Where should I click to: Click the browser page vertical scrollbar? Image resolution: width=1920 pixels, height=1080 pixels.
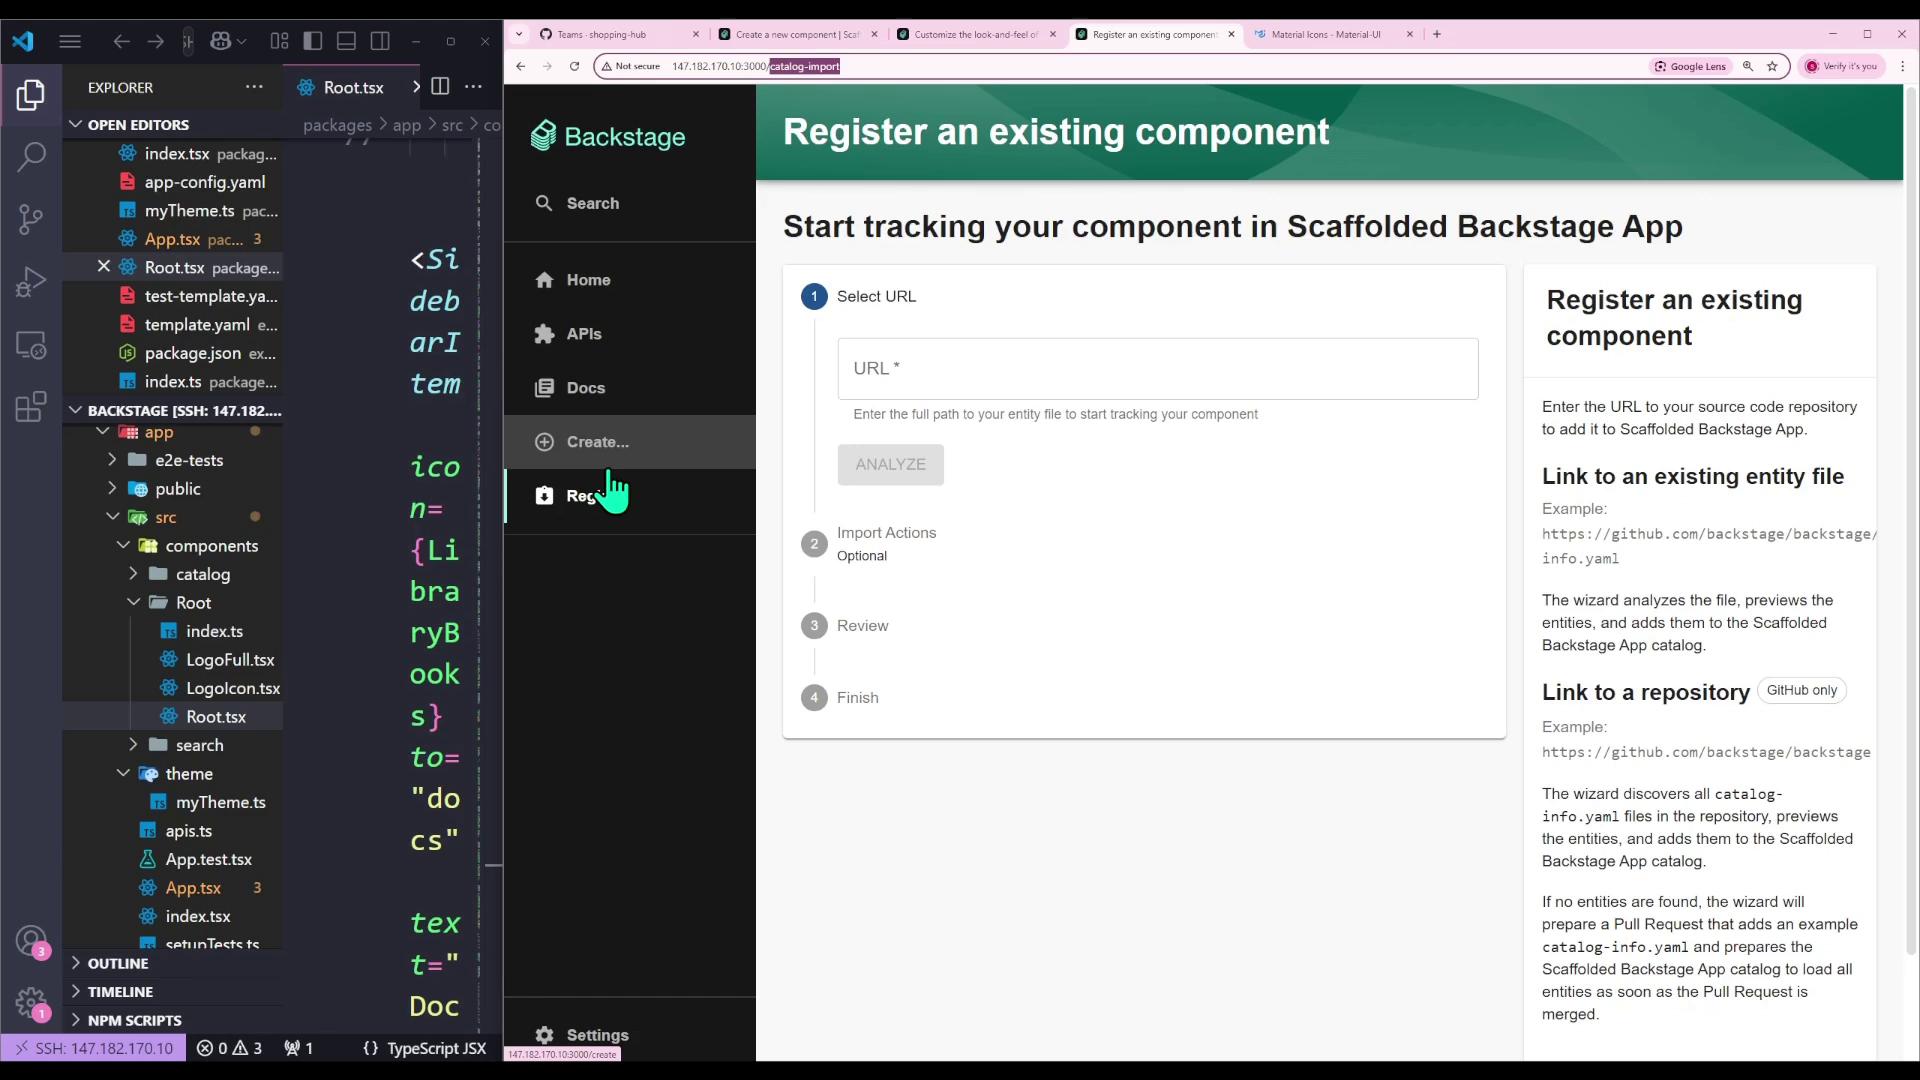[1912, 520]
